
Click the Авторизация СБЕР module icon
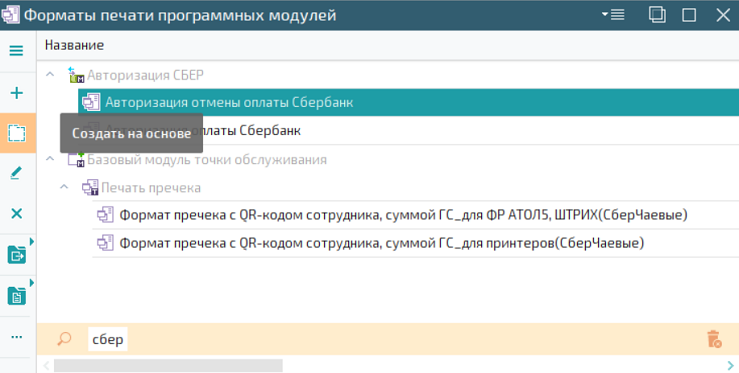pos(76,75)
